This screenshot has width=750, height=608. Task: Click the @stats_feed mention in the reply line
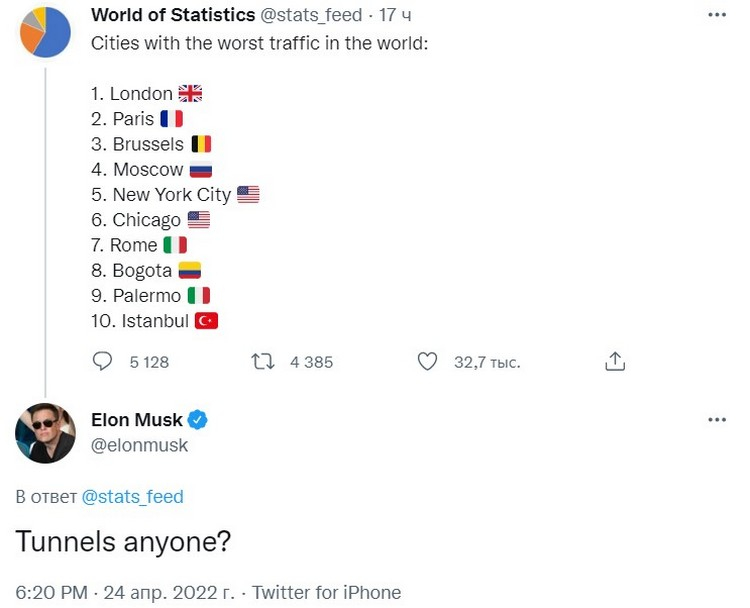coord(132,497)
